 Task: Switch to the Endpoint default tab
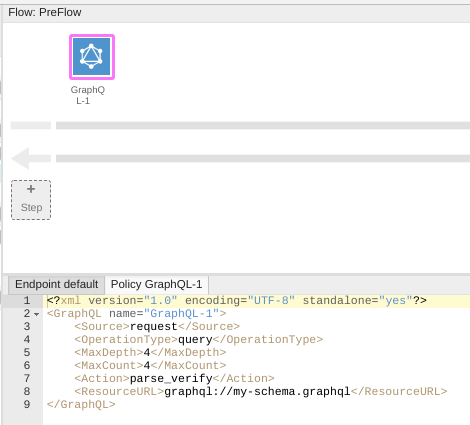[56, 284]
